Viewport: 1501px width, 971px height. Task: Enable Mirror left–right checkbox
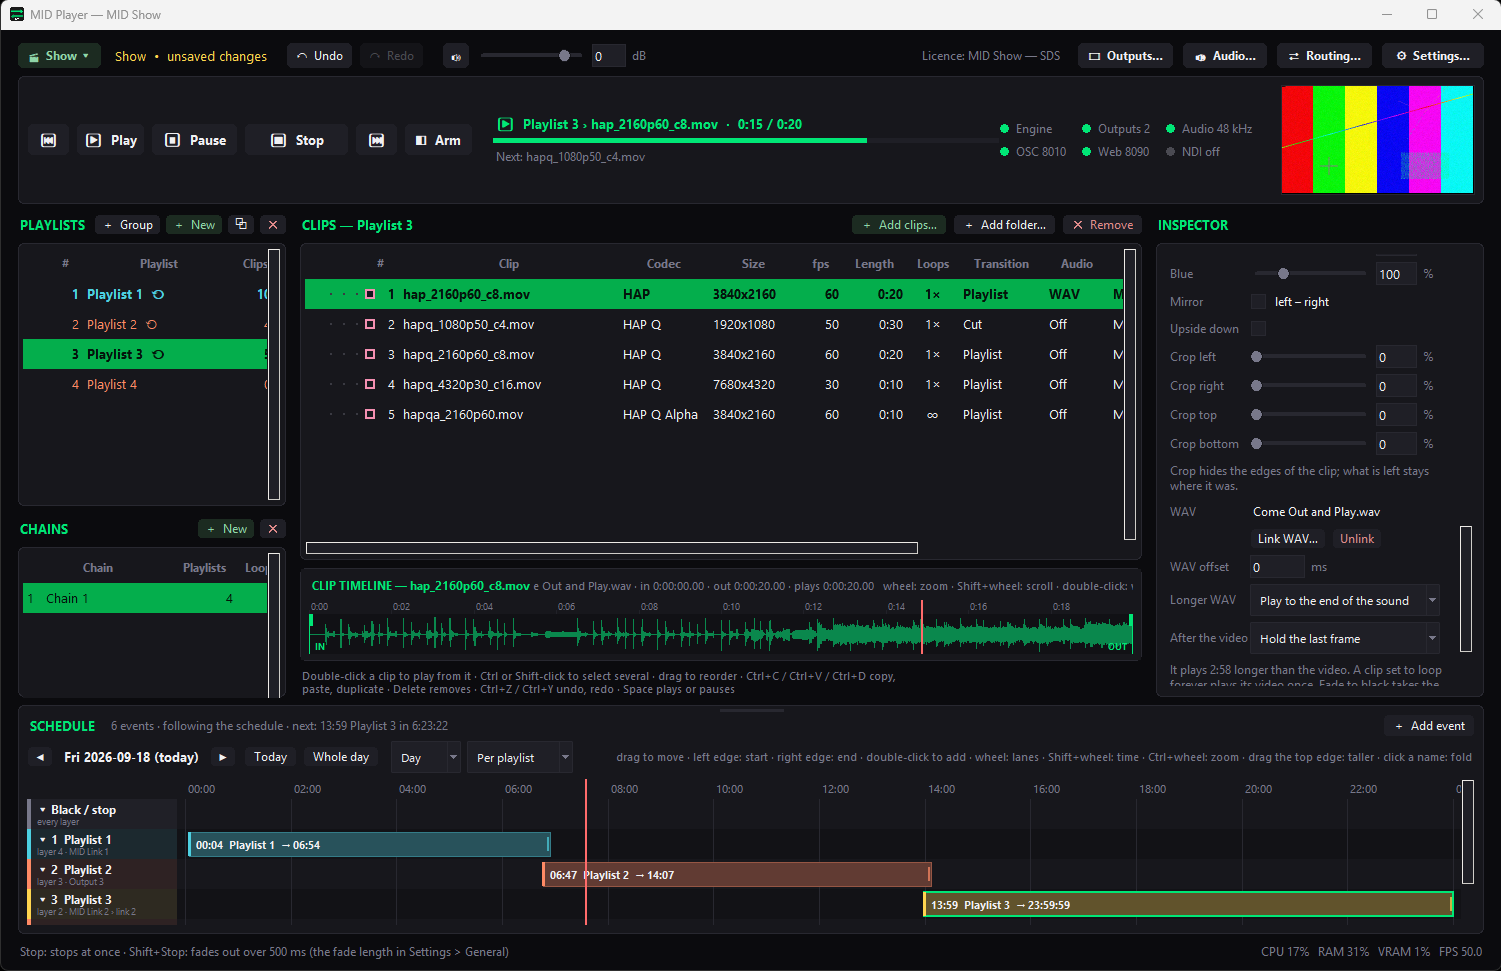1258,302
